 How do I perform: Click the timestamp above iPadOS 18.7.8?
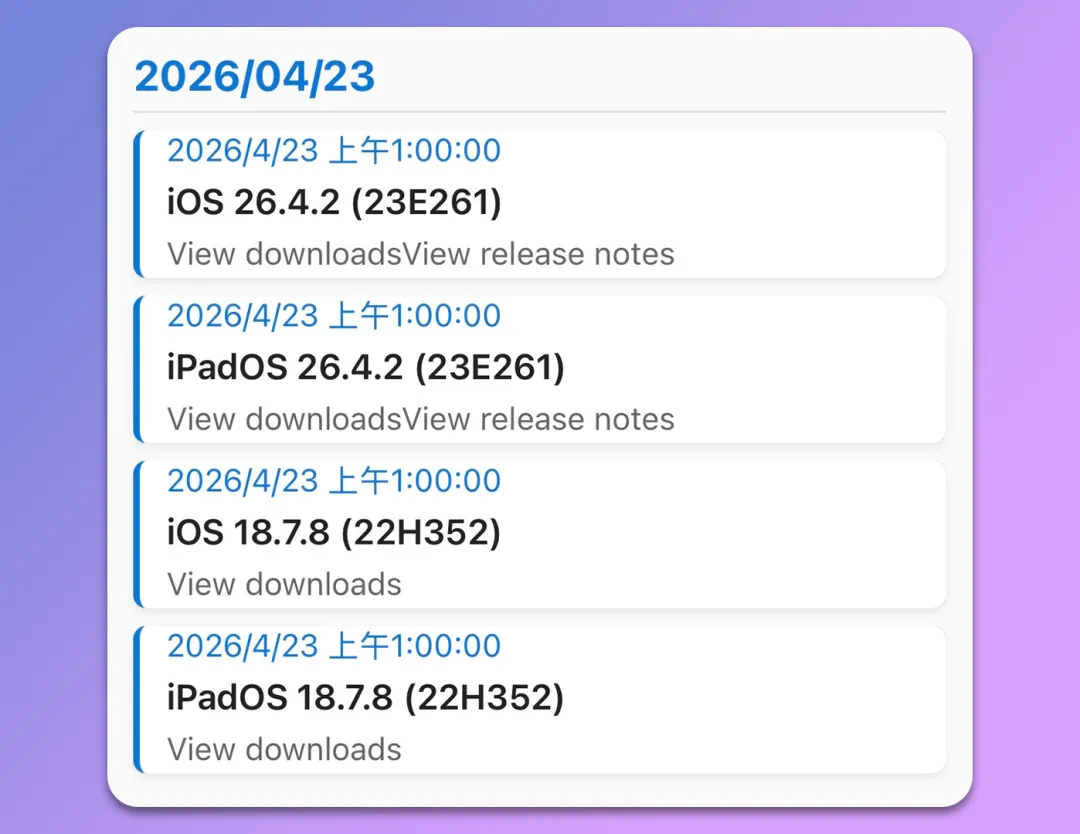point(334,646)
